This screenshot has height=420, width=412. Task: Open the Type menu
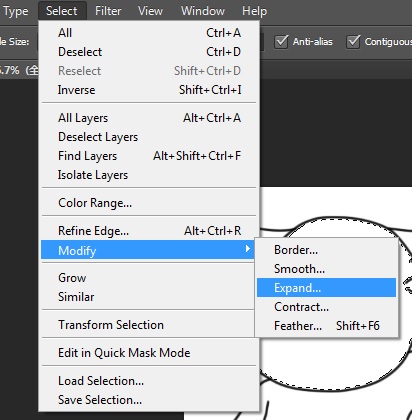16,11
